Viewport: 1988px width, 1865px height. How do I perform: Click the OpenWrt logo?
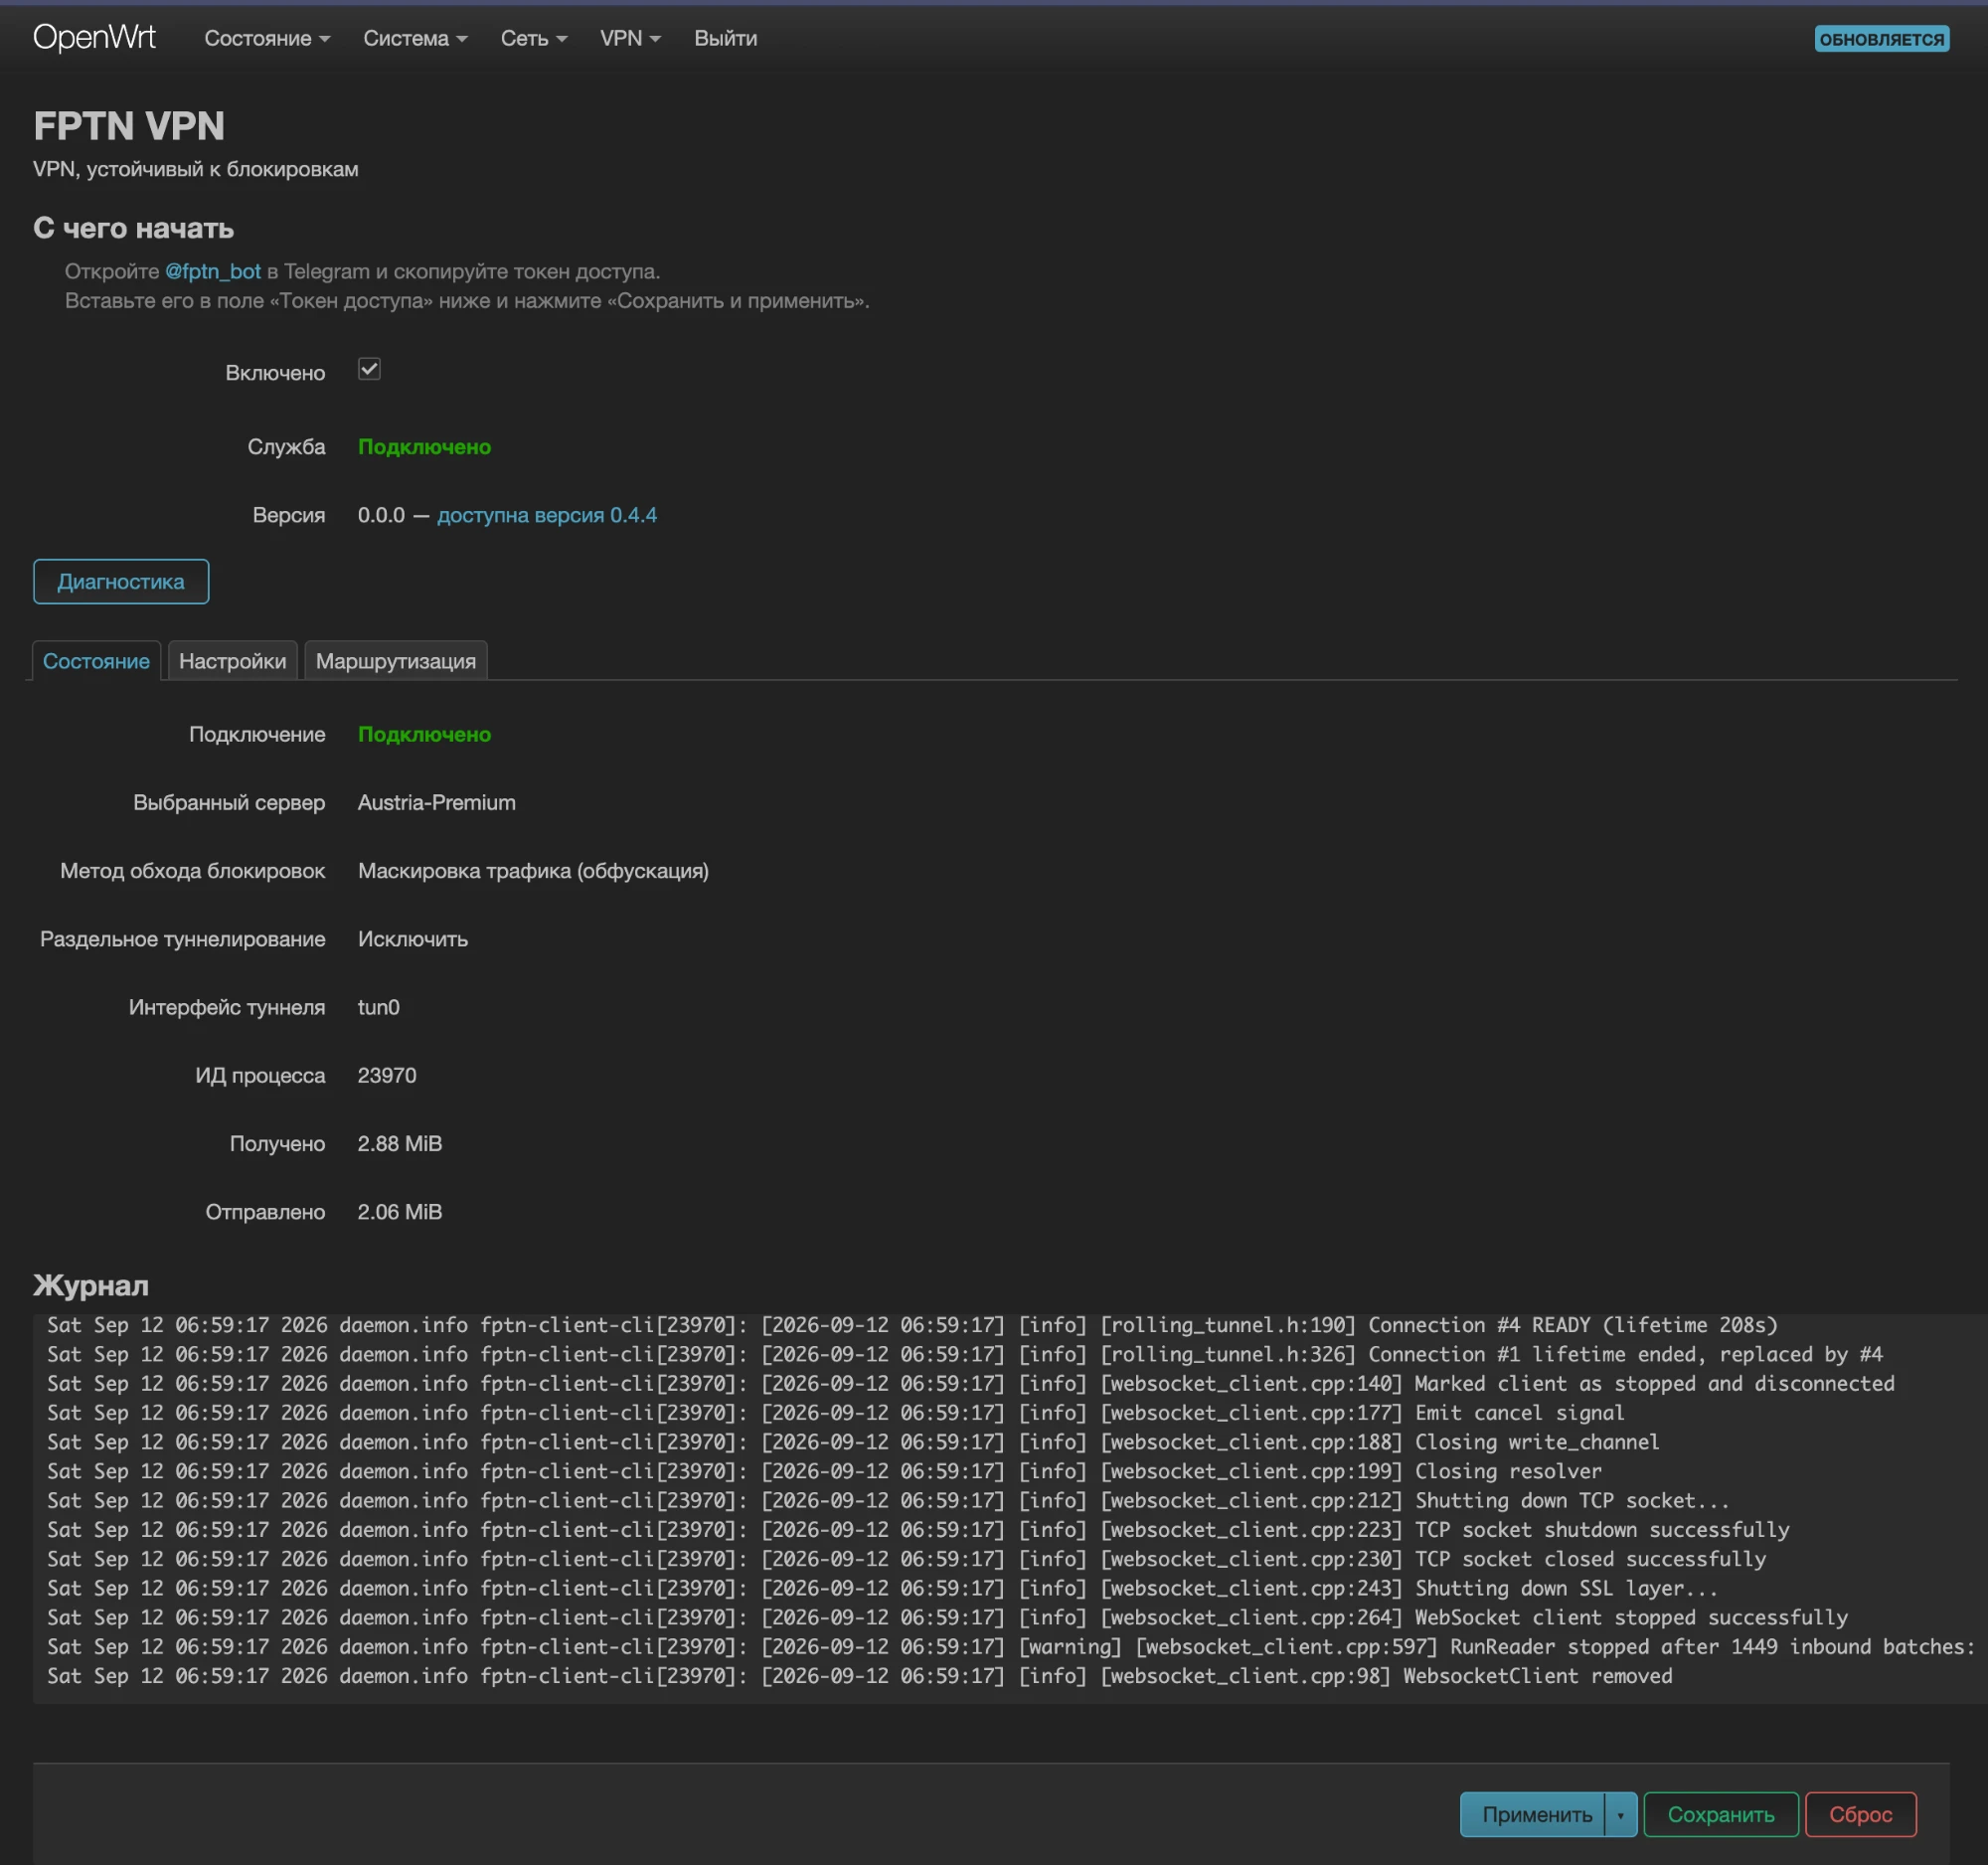point(94,38)
